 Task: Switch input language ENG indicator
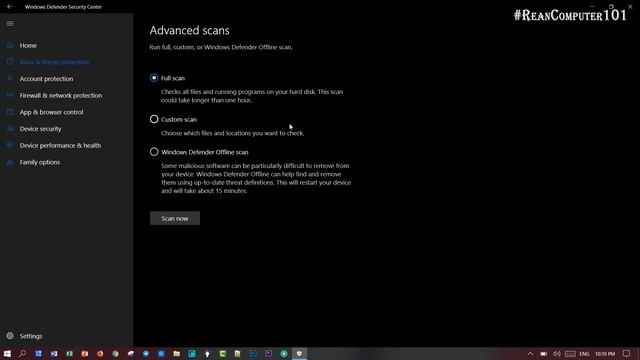tap(584, 353)
